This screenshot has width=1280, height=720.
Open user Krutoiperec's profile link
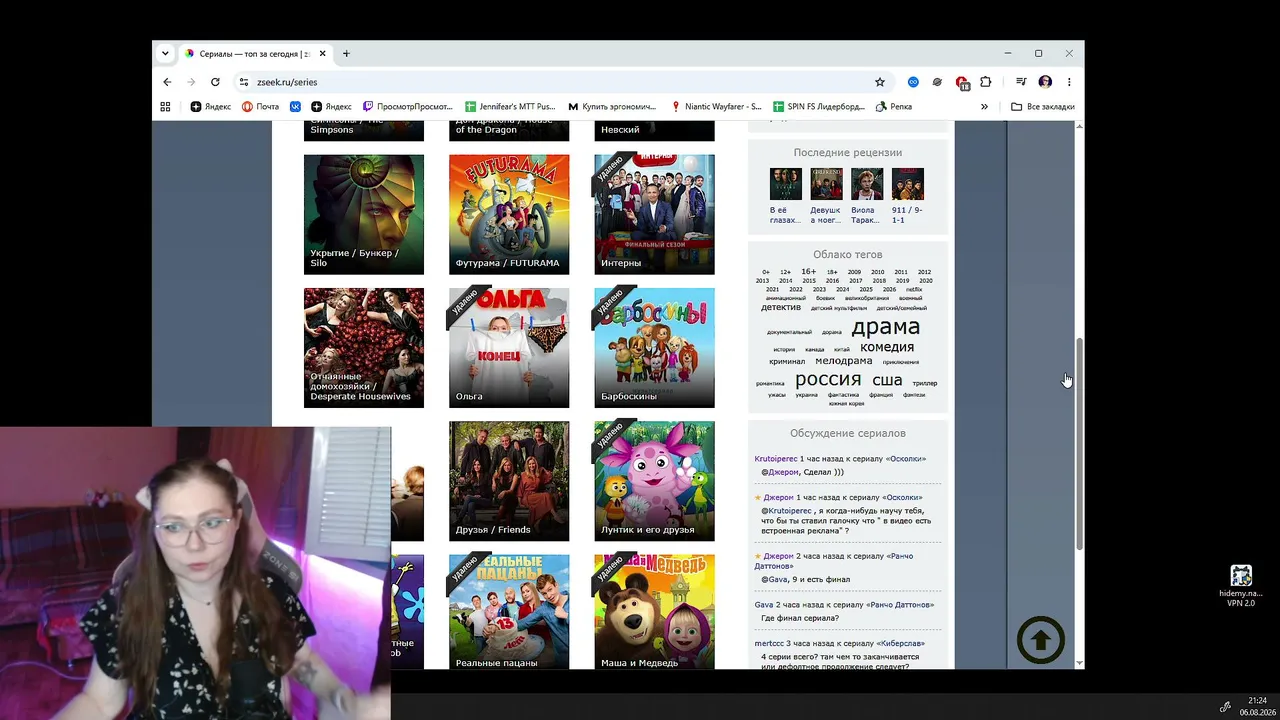pos(776,459)
